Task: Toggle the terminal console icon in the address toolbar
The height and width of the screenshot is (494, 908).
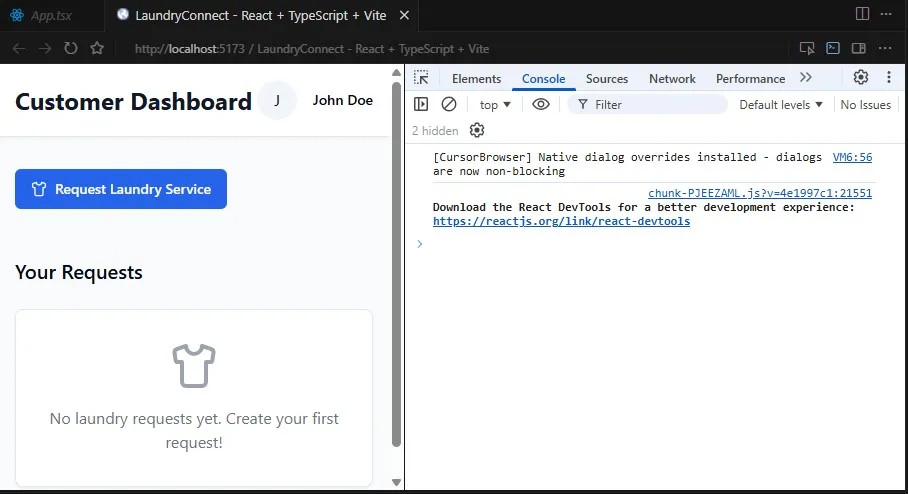Action: [x=833, y=48]
